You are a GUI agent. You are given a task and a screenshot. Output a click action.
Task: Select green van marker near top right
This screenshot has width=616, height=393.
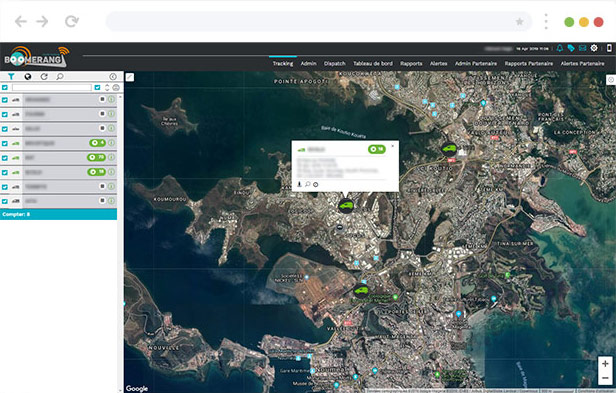pyautogui.click(x=449, y=149)
